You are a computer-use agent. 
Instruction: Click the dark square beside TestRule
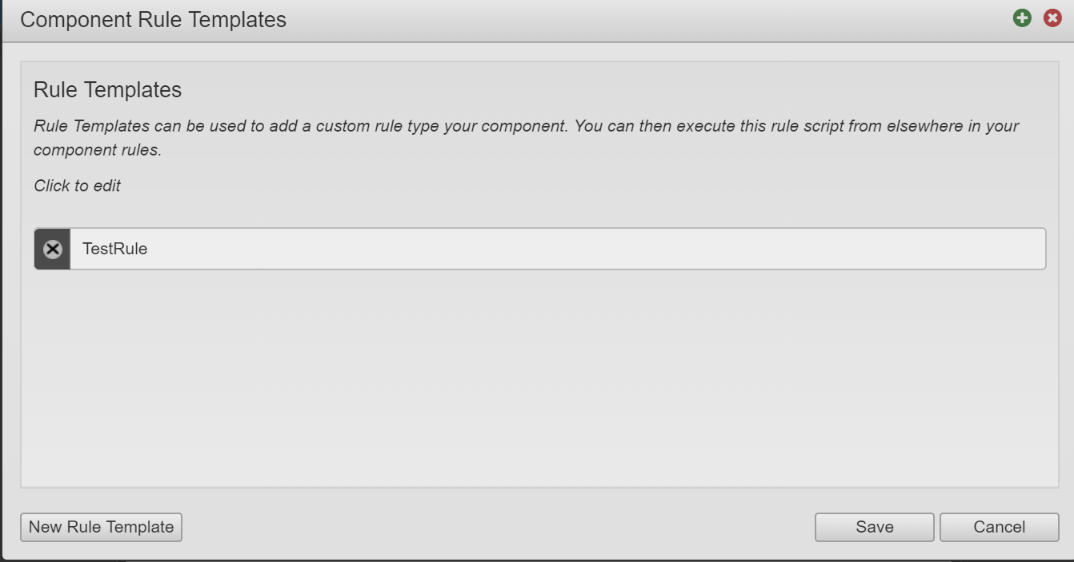point(53,249)
